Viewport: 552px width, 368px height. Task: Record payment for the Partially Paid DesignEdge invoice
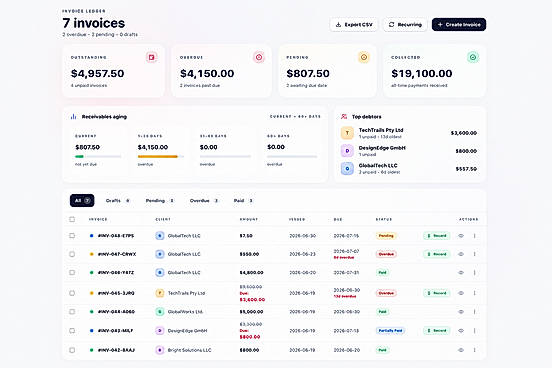[x=437, y=331]
